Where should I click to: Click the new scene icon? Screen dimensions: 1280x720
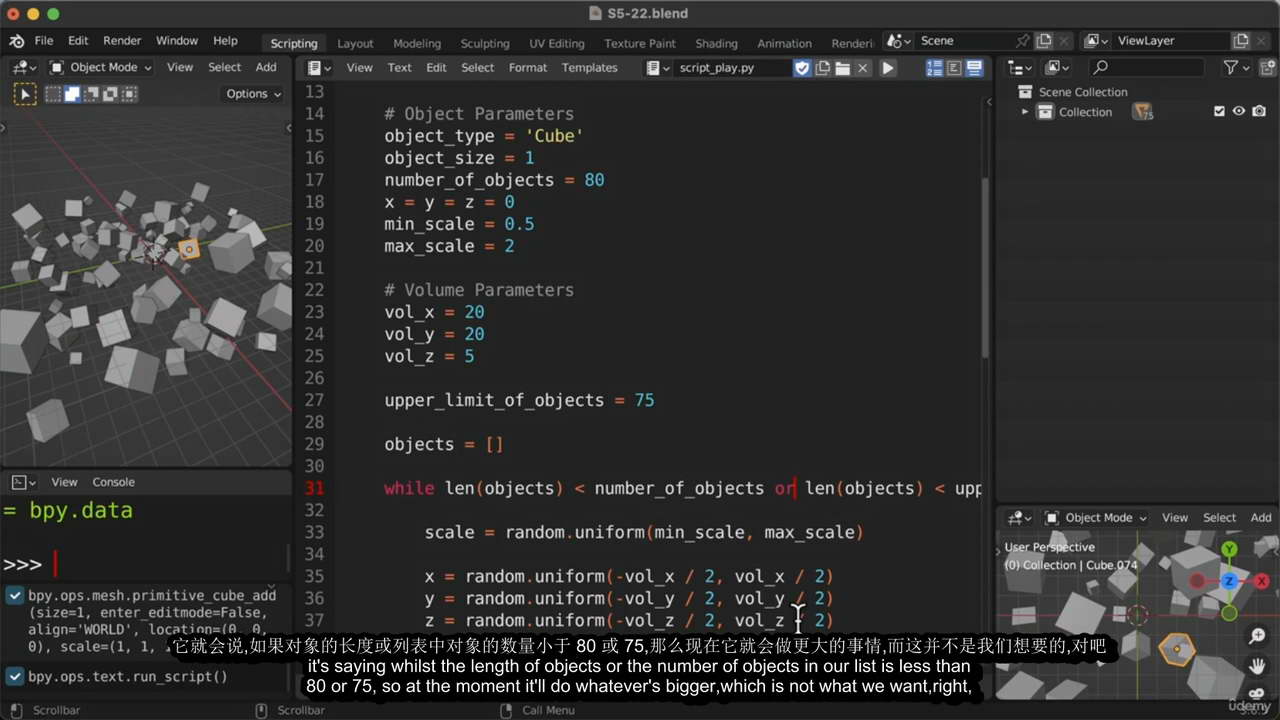(1044, 41)
